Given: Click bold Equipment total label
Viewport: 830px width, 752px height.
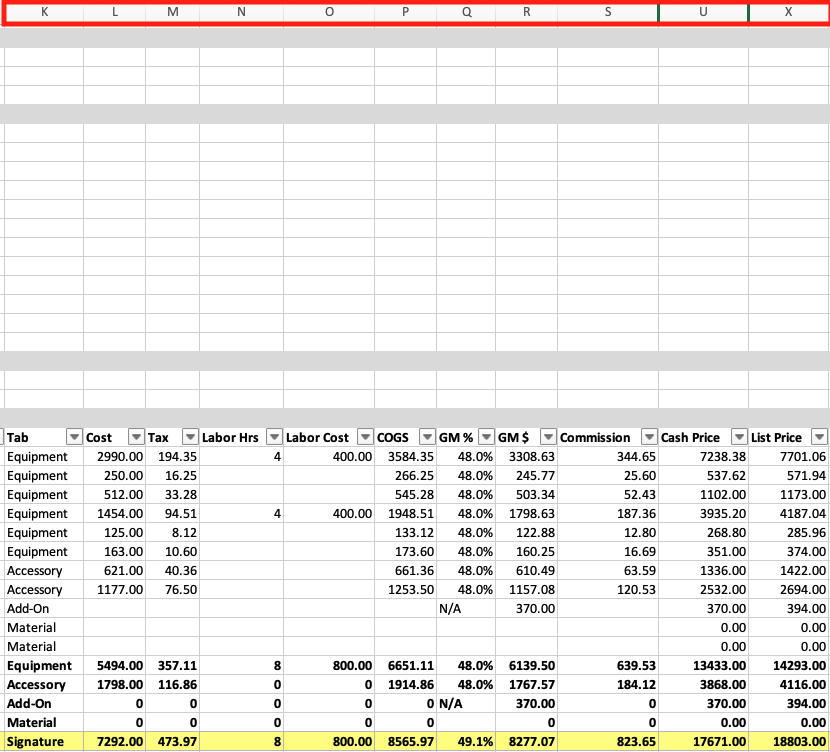Looking at the screenshot, I should coord(39,666).
